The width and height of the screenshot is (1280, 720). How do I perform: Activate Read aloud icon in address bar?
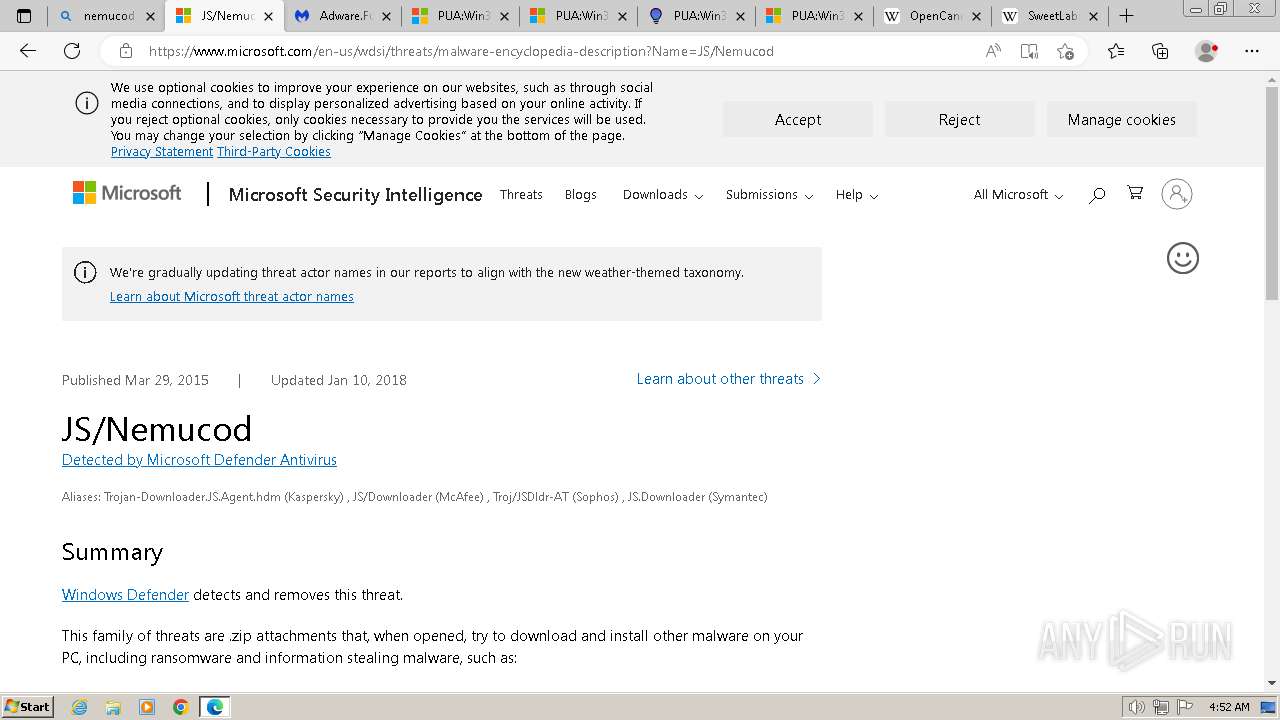[x=993, y=51]
